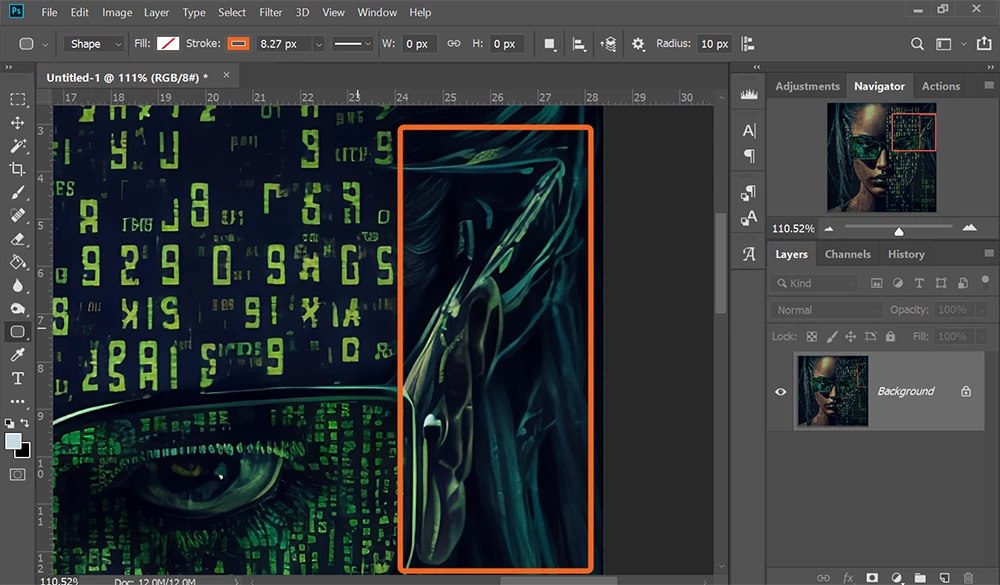Reset default foreground and background colors

[x=10, y=423]
